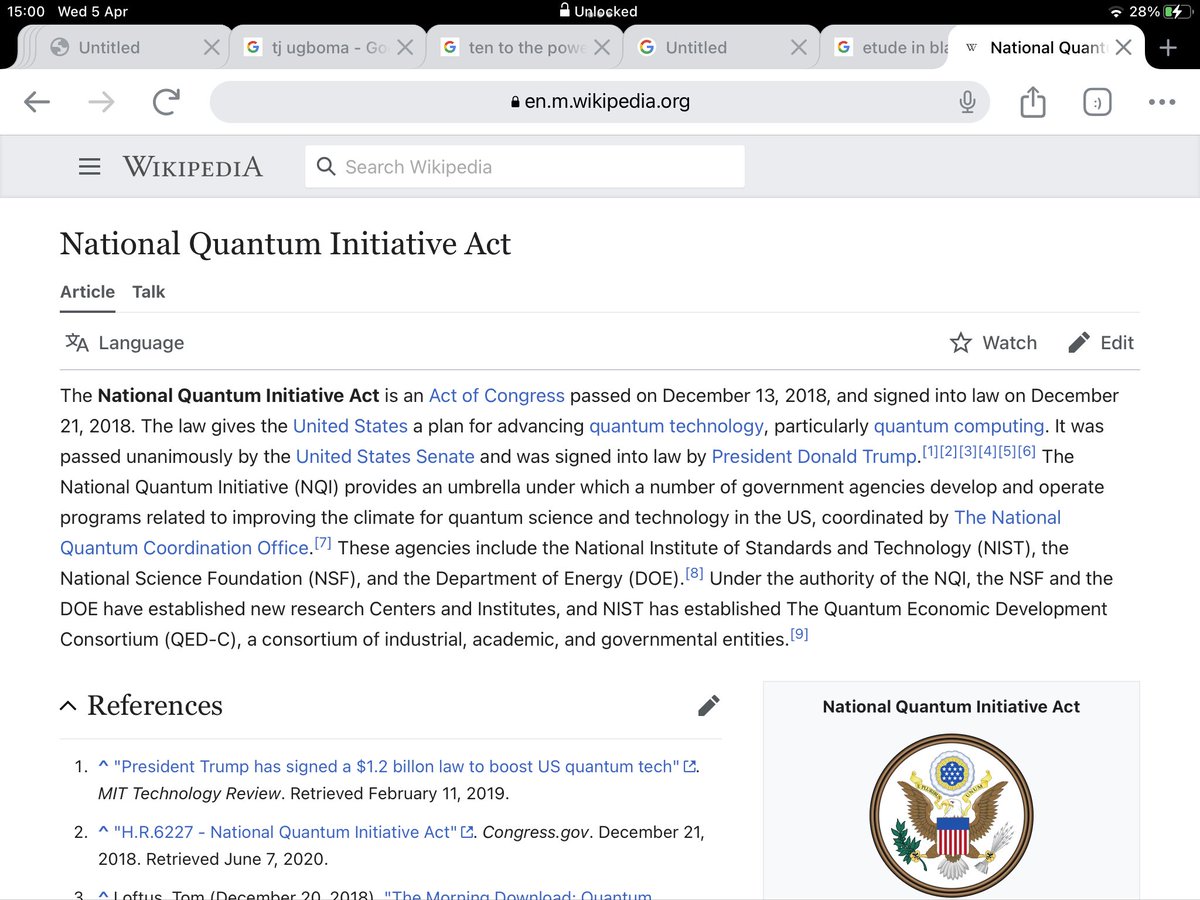
Task: Open the tab switcher smiley button
Action: pos(1097,102)
